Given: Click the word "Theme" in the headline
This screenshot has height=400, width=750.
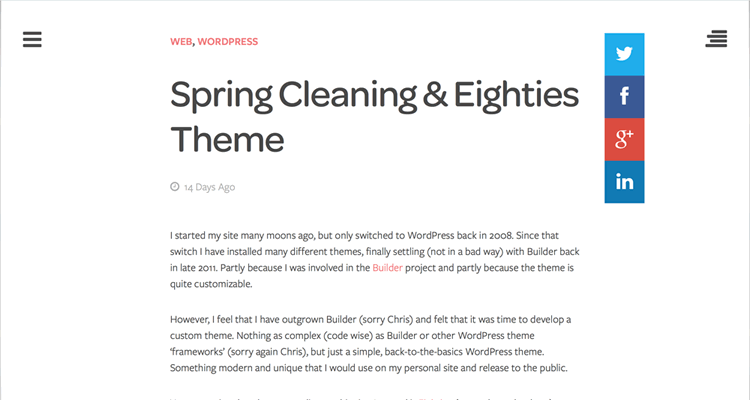Looking at the screenshot, I should pyautogui.click(x=227, y=138).
